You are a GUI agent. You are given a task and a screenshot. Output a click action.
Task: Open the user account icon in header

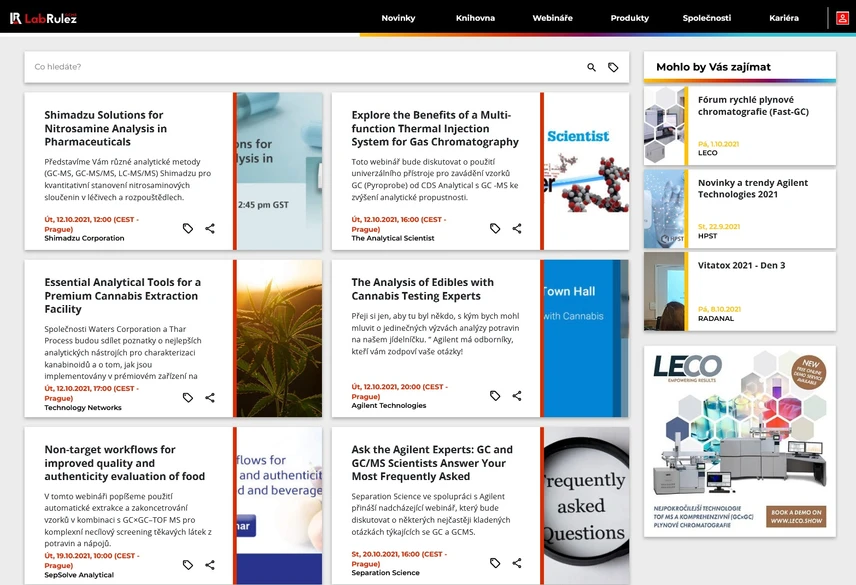pos(842,18)
